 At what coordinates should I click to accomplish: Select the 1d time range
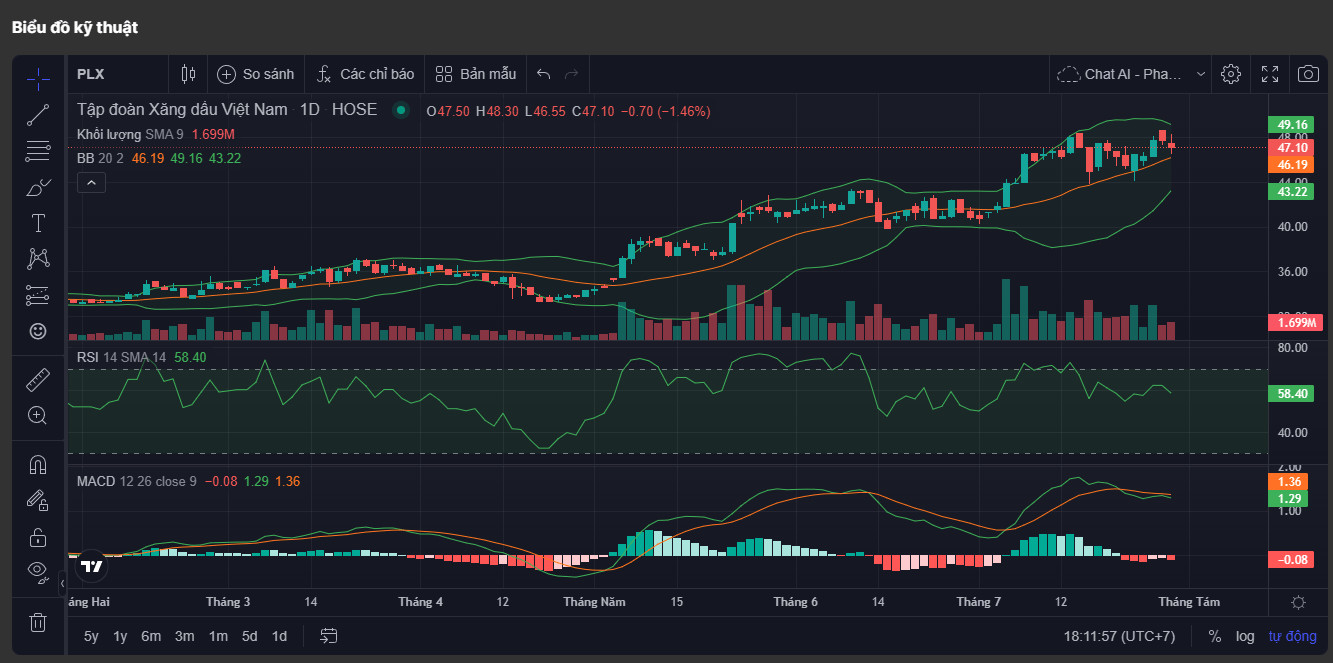coord(280,636)
